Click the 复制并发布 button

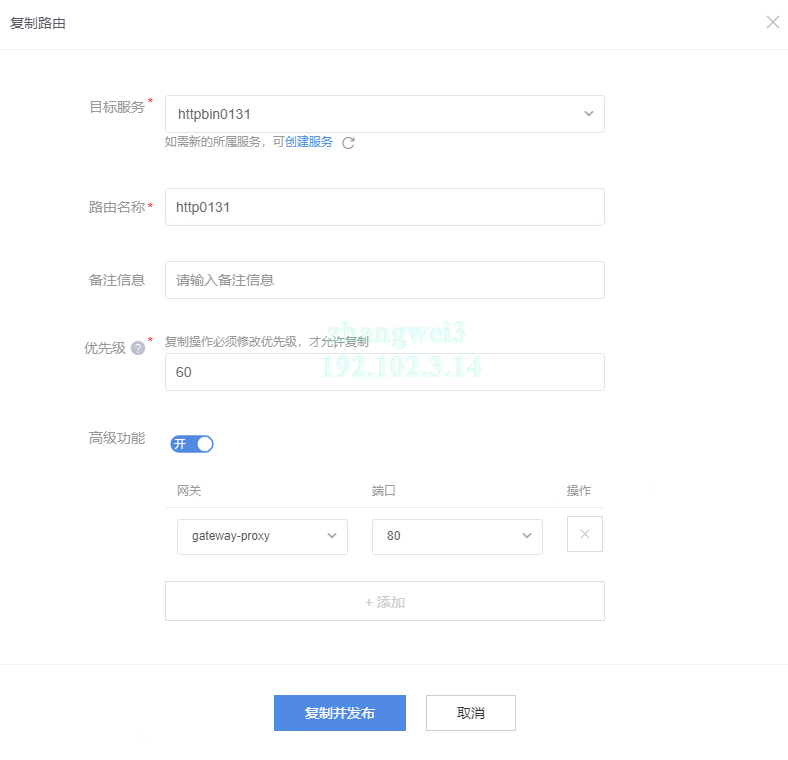click(x=340, y=713)
